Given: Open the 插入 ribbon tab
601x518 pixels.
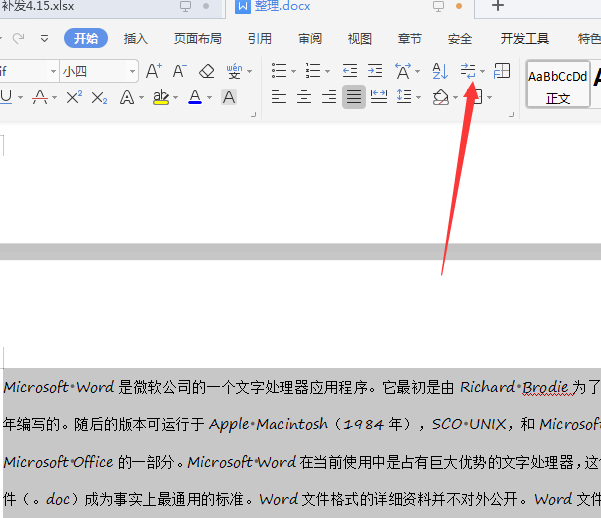Looking at the screenshot, I should coord(135,39).
